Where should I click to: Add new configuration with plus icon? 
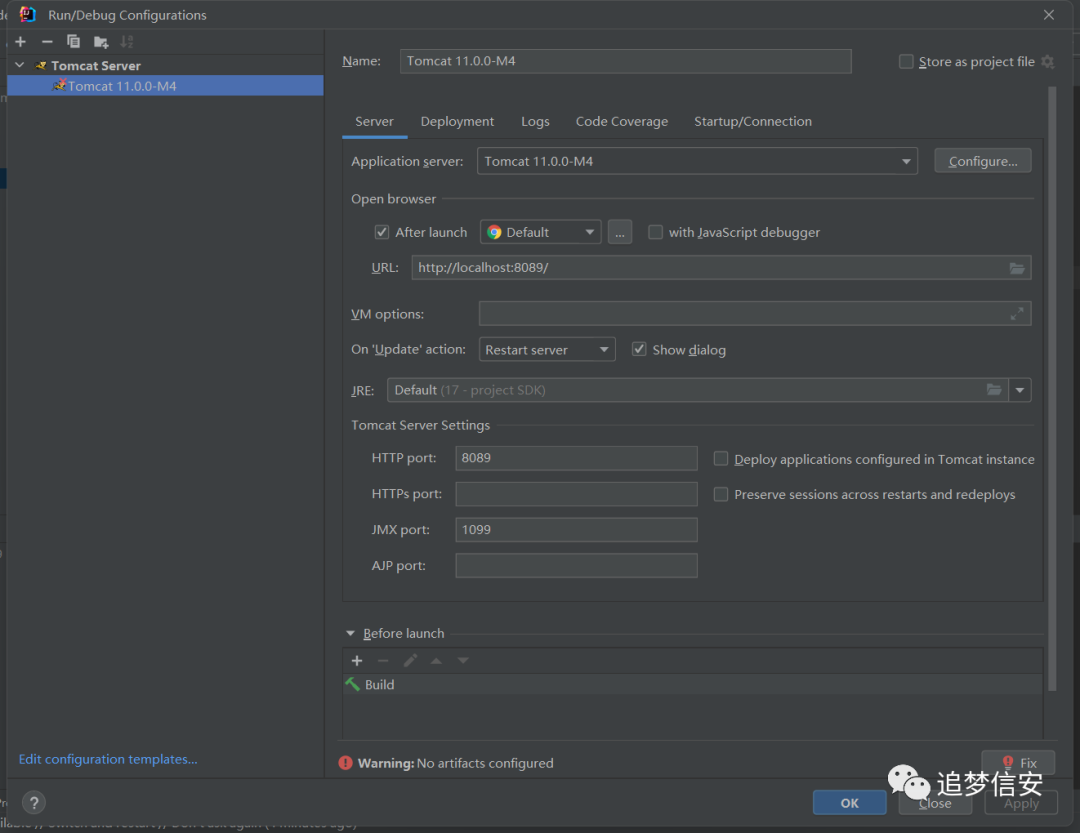[x=21, y=42]
